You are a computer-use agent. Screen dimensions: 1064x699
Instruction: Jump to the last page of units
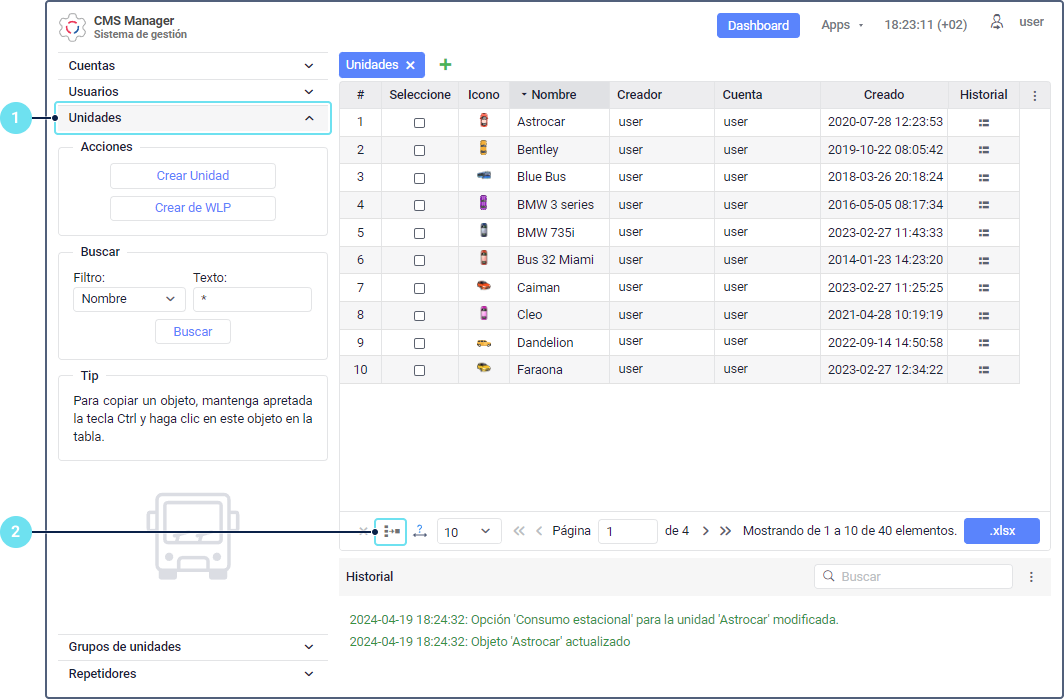[725, 531]
